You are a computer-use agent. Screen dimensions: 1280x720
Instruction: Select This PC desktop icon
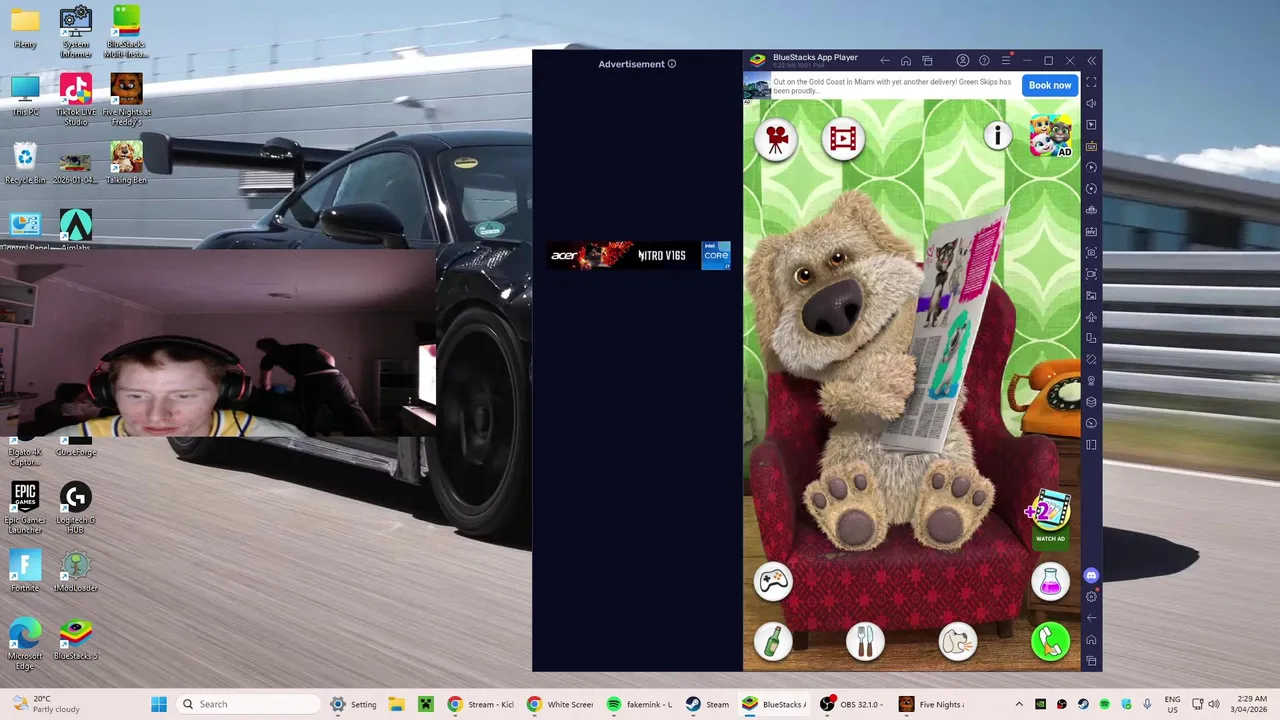[25, 96]
